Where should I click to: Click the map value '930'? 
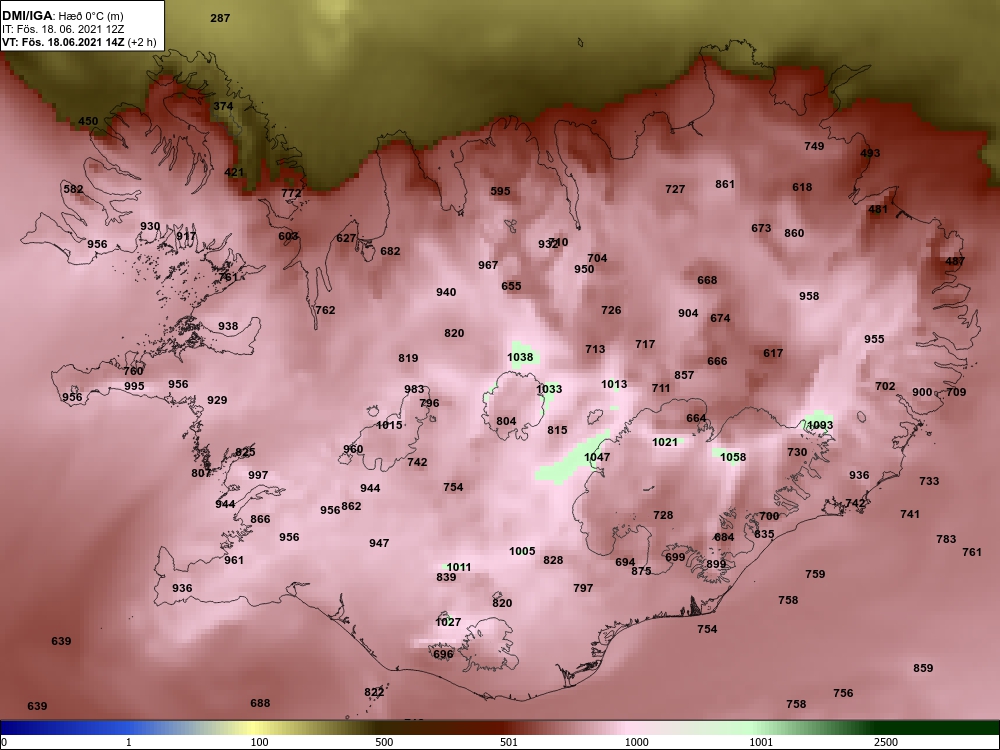[151, 226]
